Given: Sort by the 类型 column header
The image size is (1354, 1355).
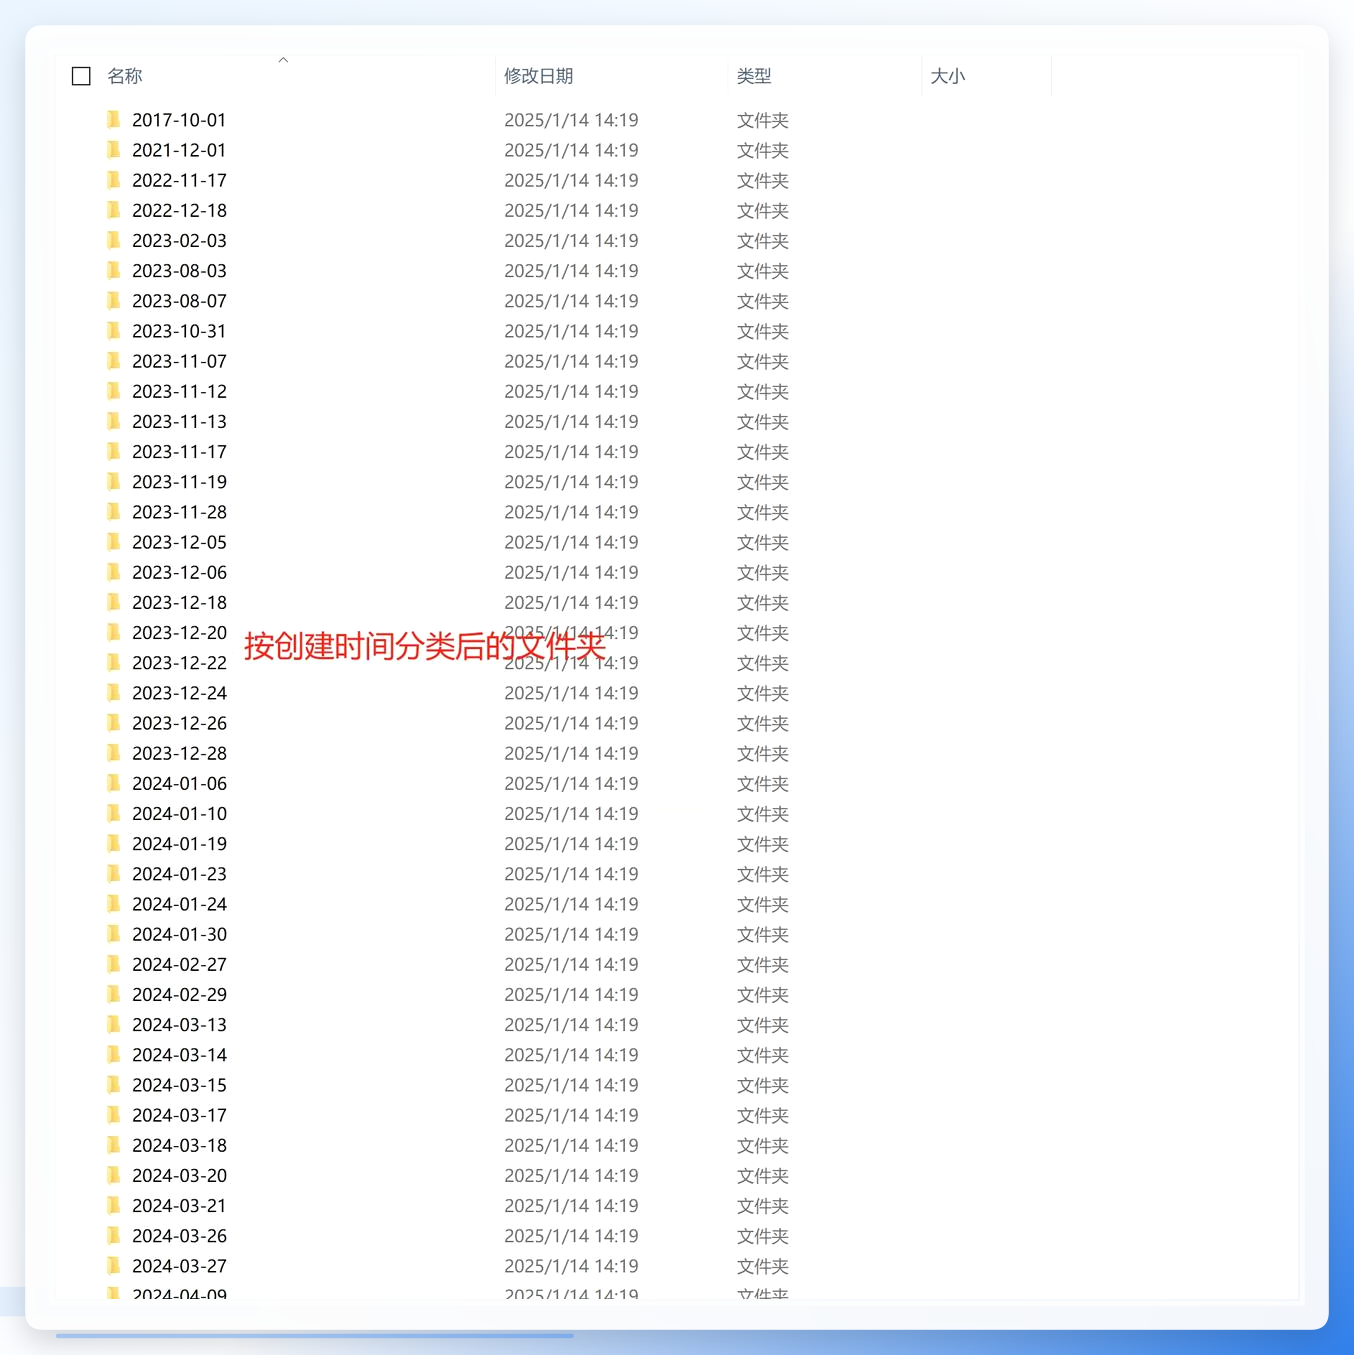Looking at the screenshot, I should (754, 76).
